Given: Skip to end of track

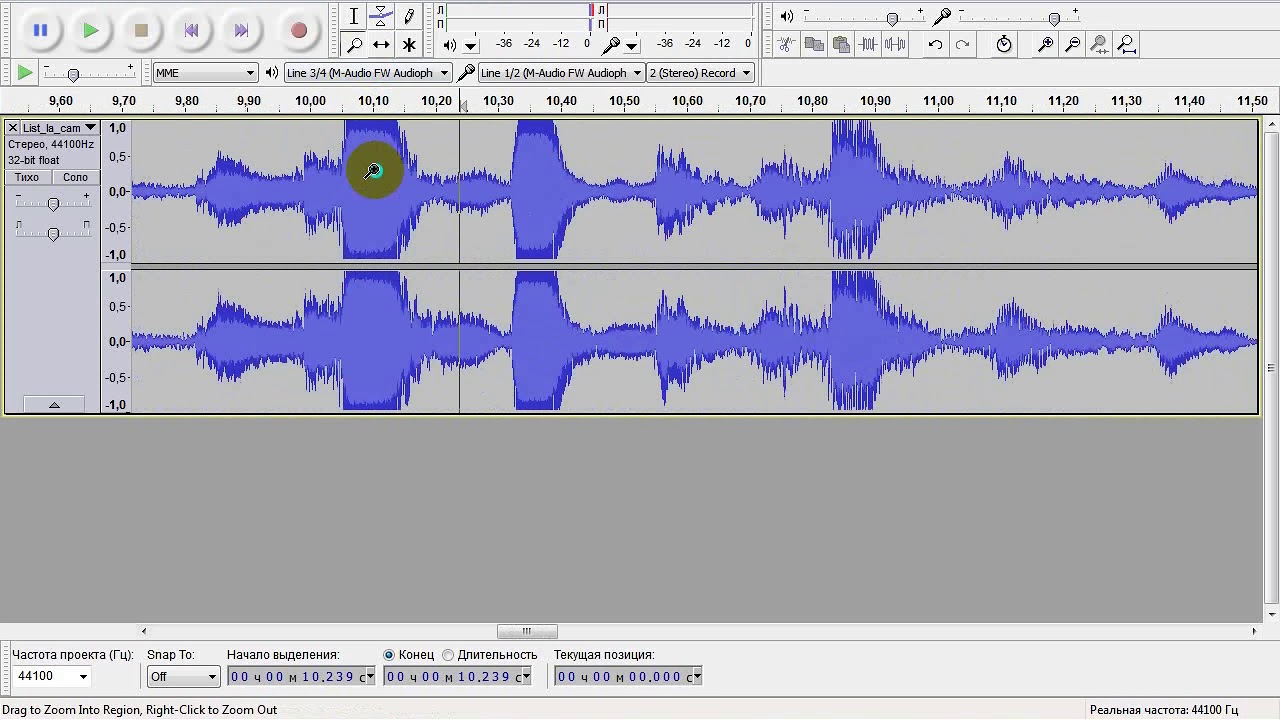Looking at the screenshot, I should 241,30.
